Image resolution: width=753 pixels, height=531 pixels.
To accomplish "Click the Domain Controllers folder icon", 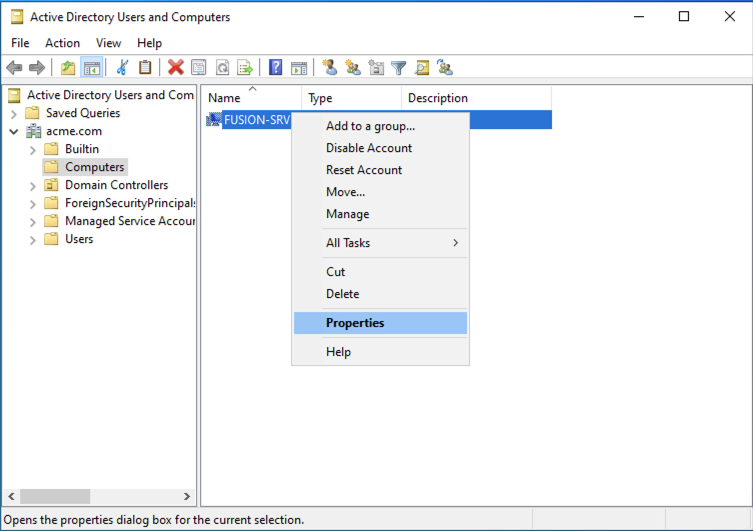I will 51,185.
